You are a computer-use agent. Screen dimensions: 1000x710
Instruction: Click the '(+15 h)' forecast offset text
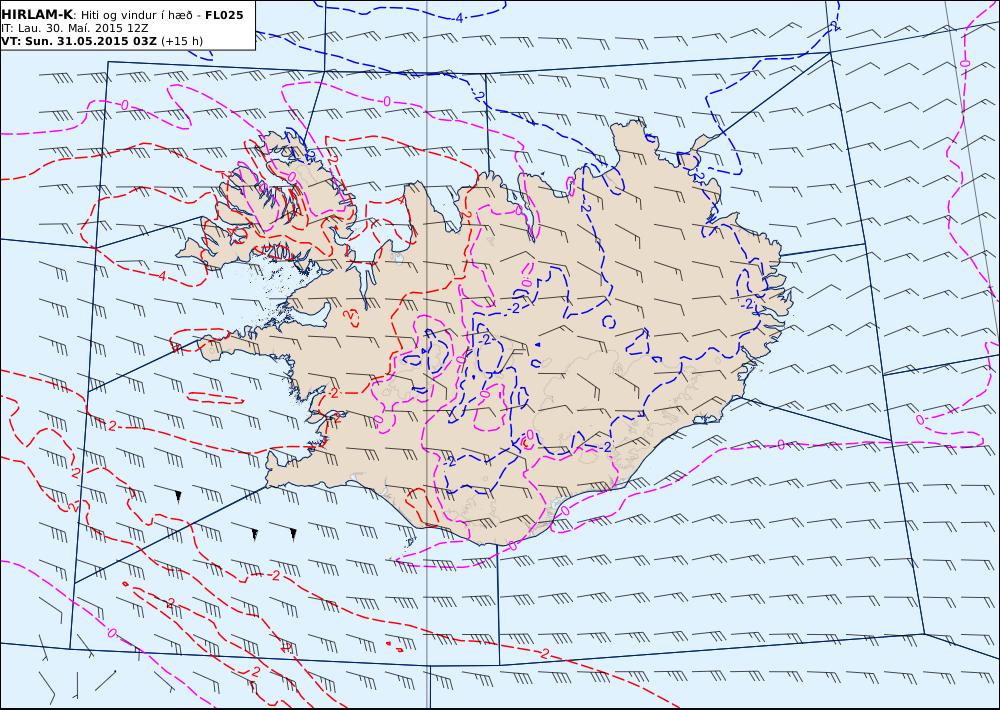[x=182, y=41]
